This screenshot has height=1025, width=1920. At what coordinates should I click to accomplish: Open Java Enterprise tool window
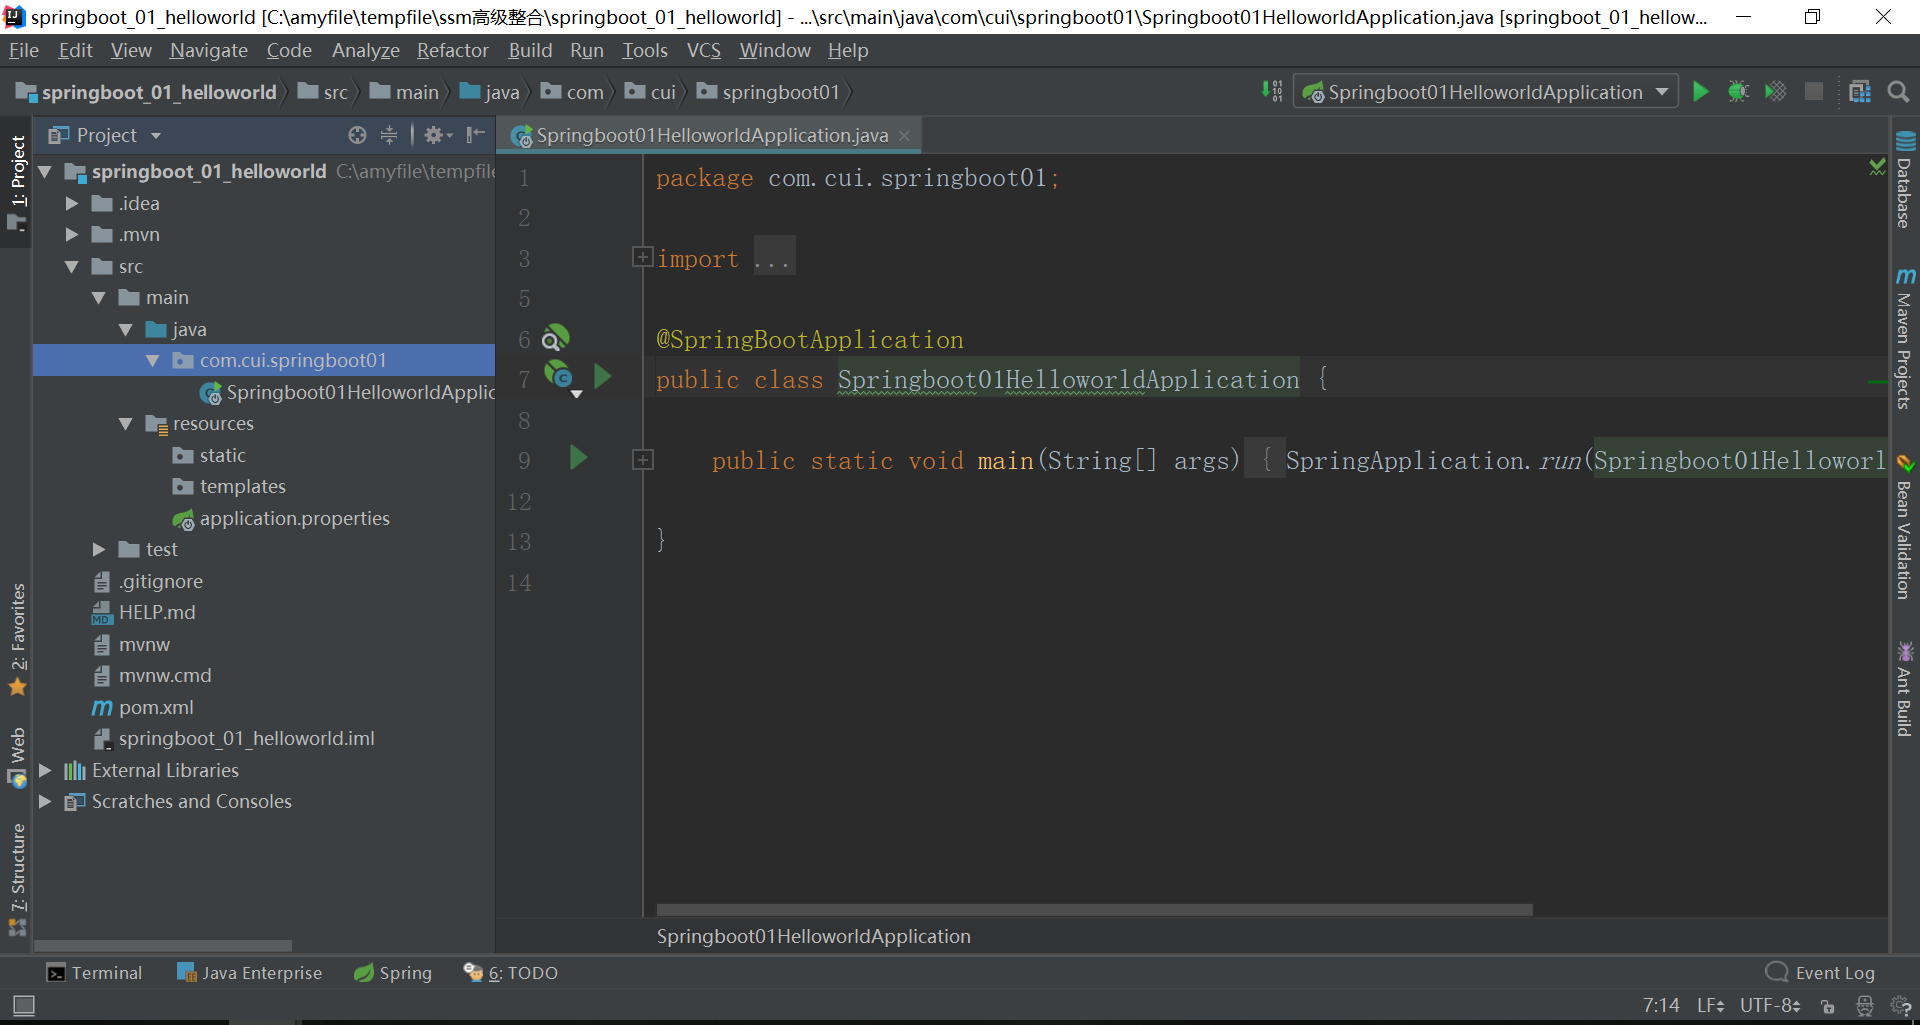(x=250, y=973)
